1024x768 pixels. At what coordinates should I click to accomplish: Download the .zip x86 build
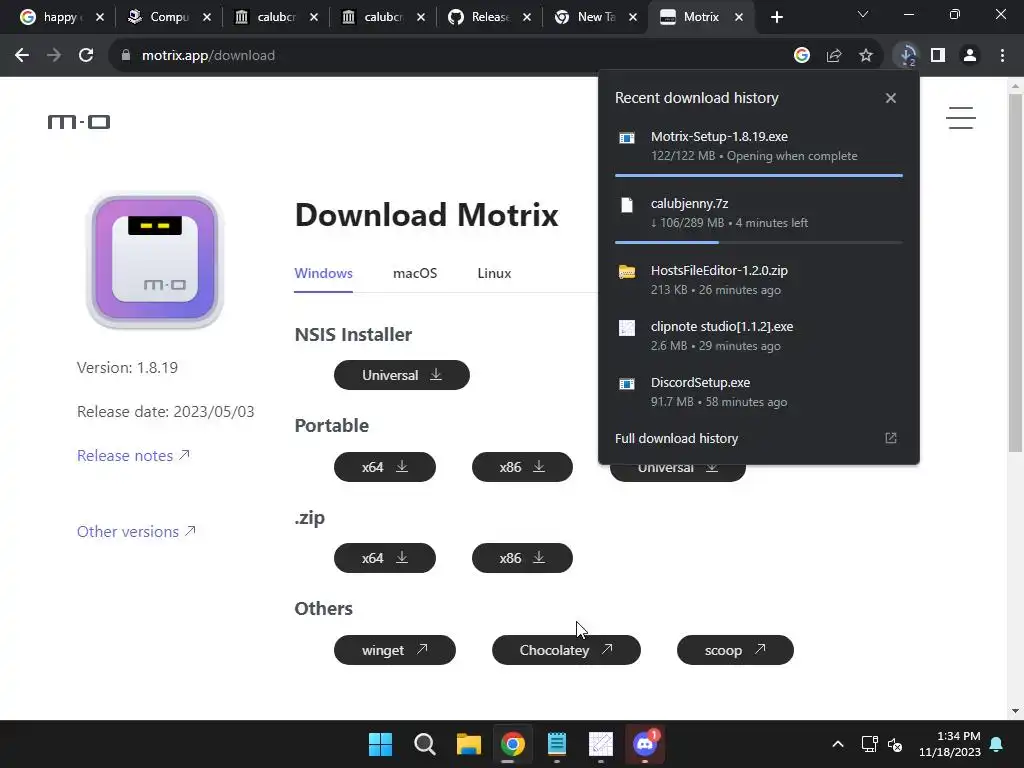coord(522,558)
